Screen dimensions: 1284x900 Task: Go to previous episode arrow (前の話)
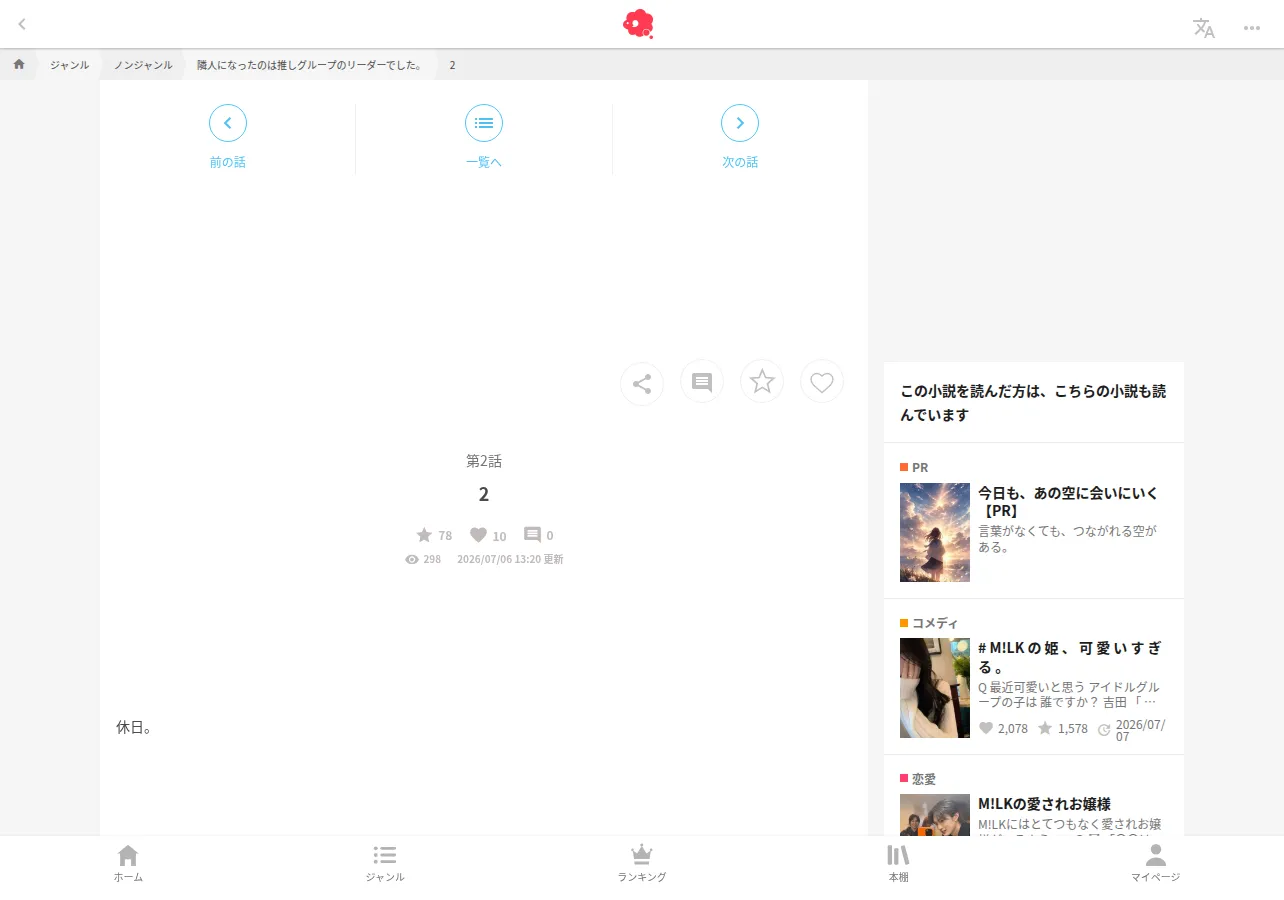pyautogui.click(x=228, y=123)
